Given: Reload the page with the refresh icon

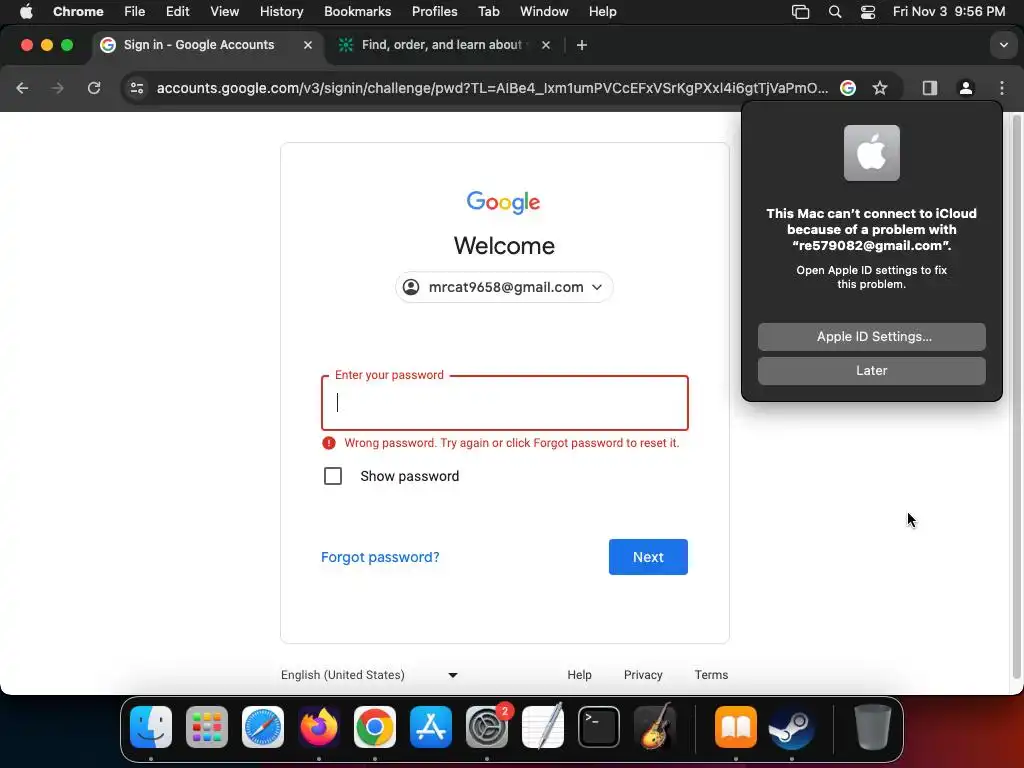Looking at the screenshot, I should [x=94, y=88].
